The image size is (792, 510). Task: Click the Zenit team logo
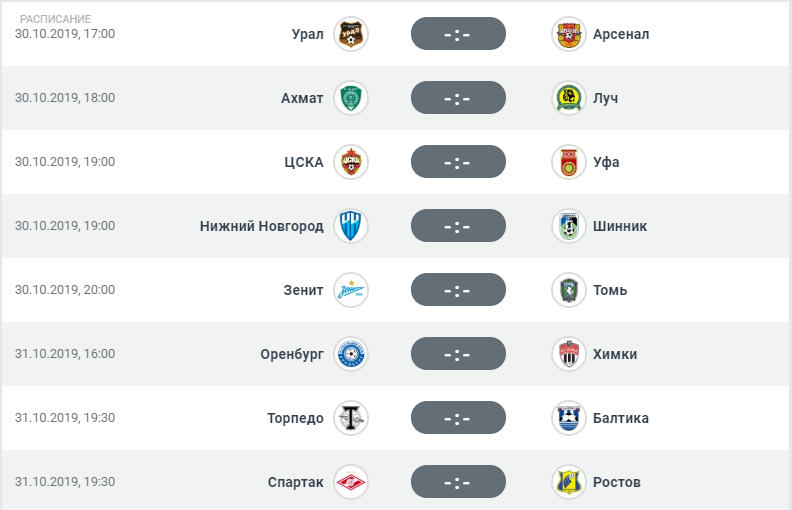click(351, 290)
